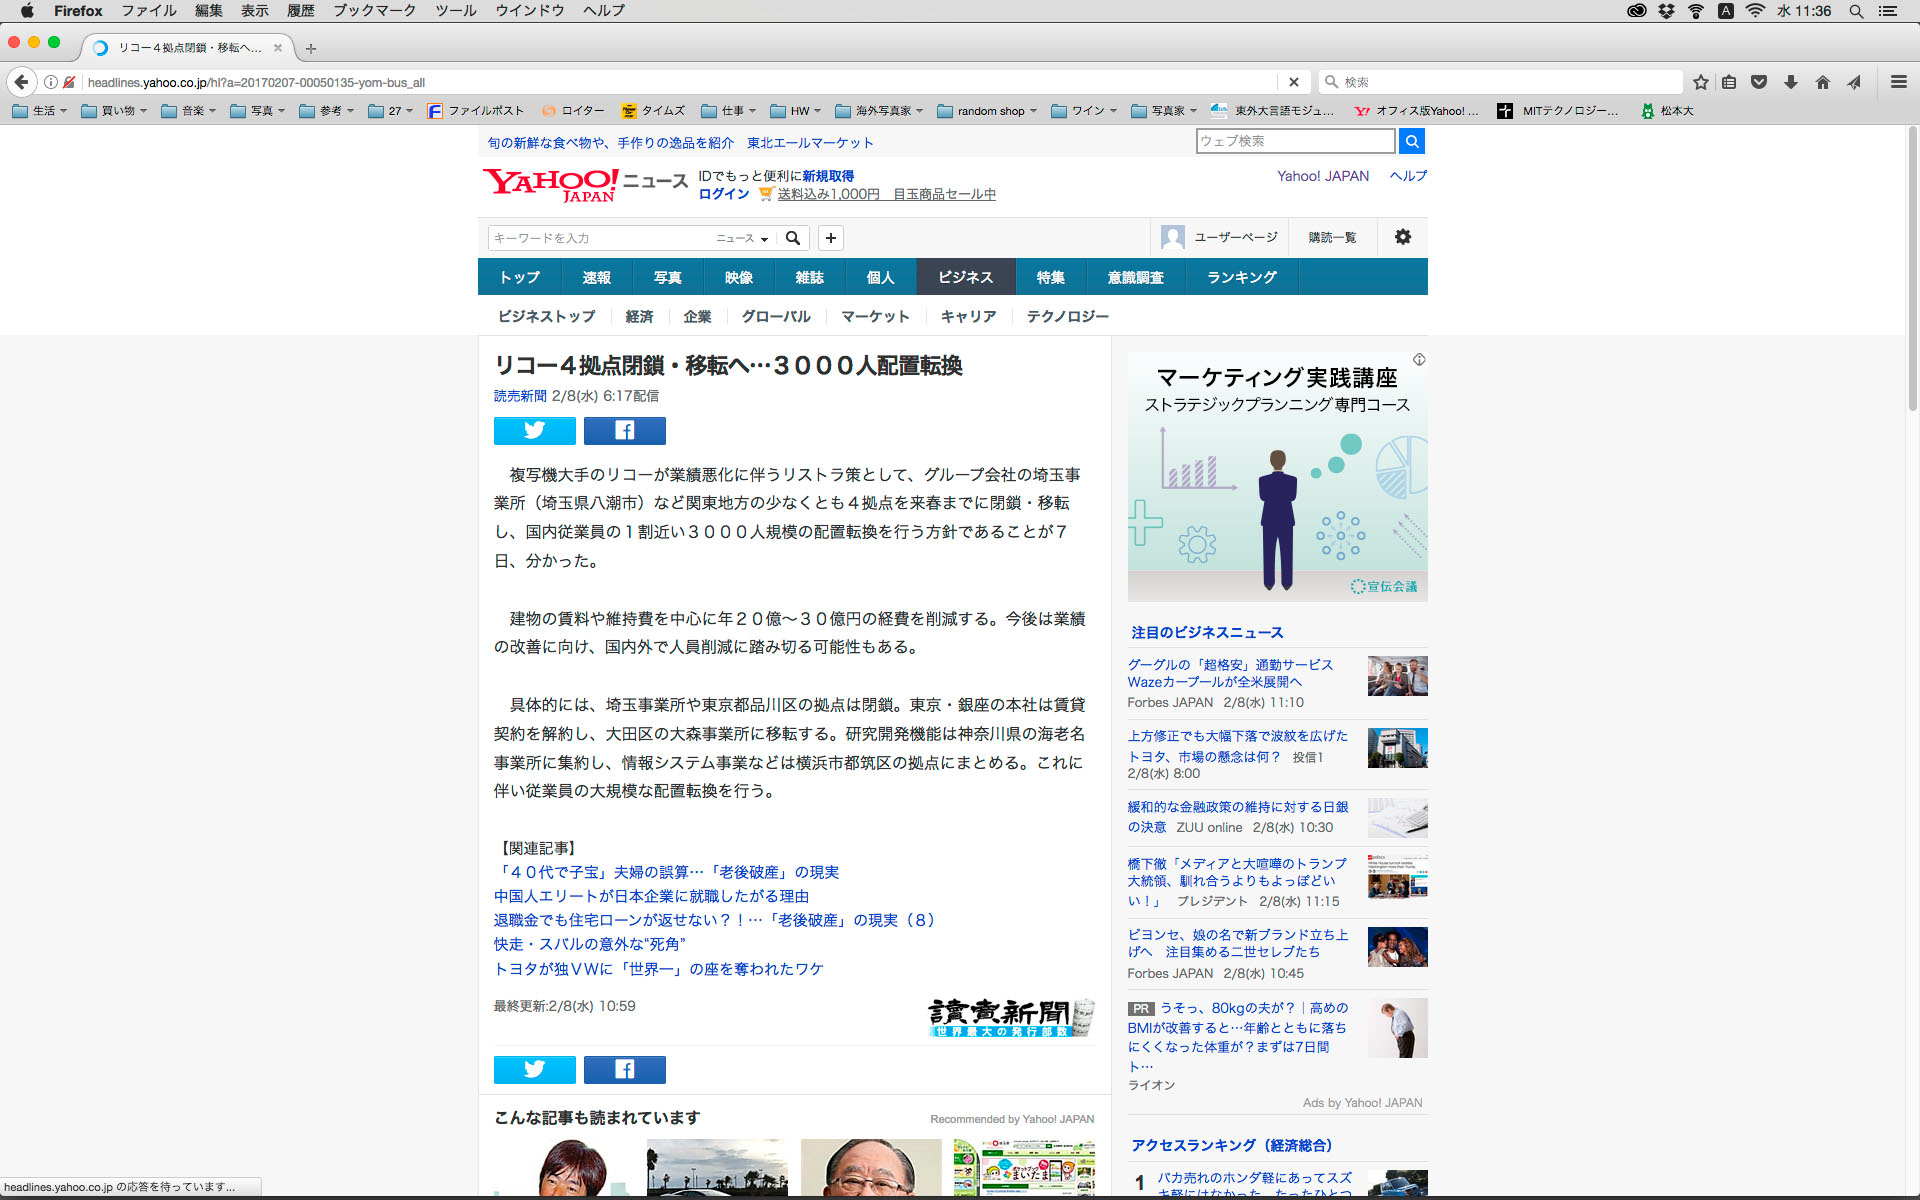This screenshot has height=1200, width=1920.
Task: Open the Pocket icon in toolbar
Action: [x=1759, y=82]
